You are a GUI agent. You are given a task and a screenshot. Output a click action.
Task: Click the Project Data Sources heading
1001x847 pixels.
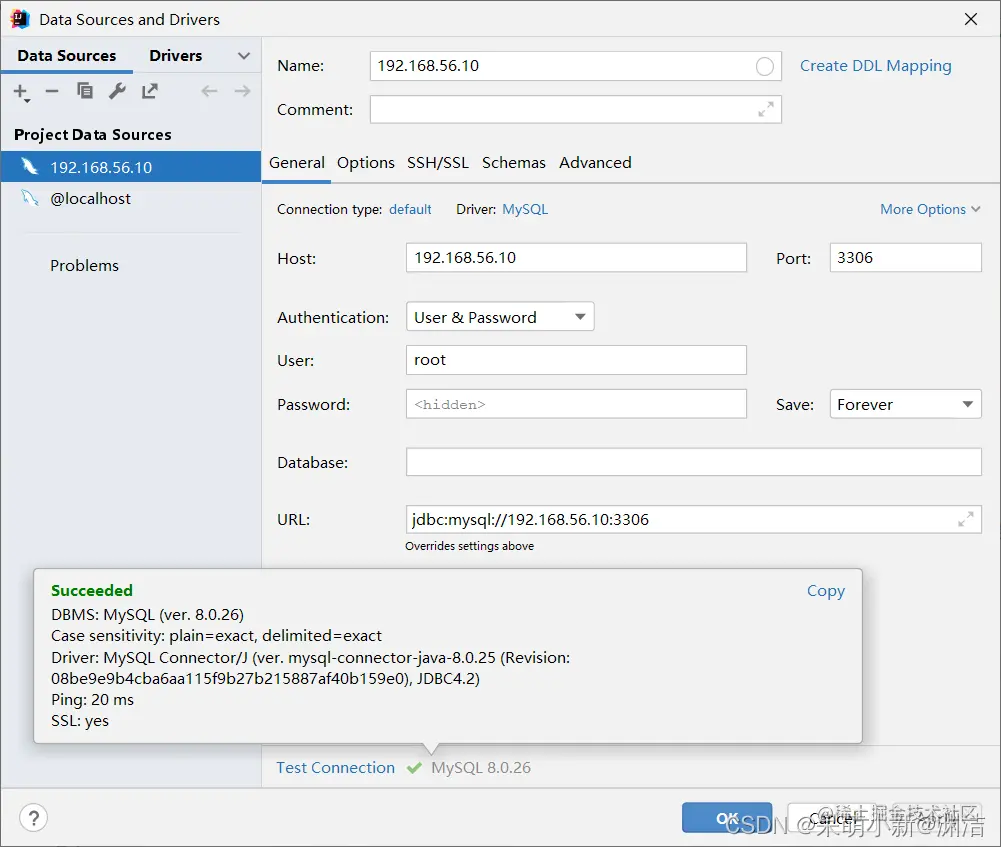coord(93,135)
